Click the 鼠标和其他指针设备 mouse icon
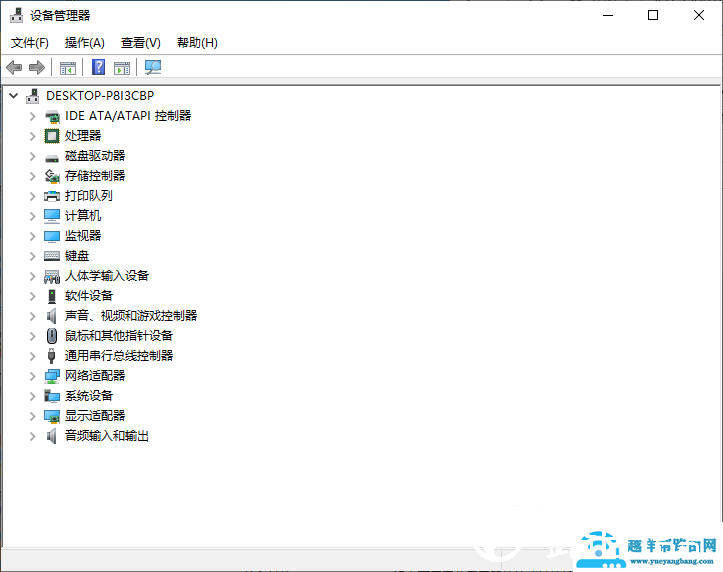Viewport: 723px width, 572px height. click(52, 336)
